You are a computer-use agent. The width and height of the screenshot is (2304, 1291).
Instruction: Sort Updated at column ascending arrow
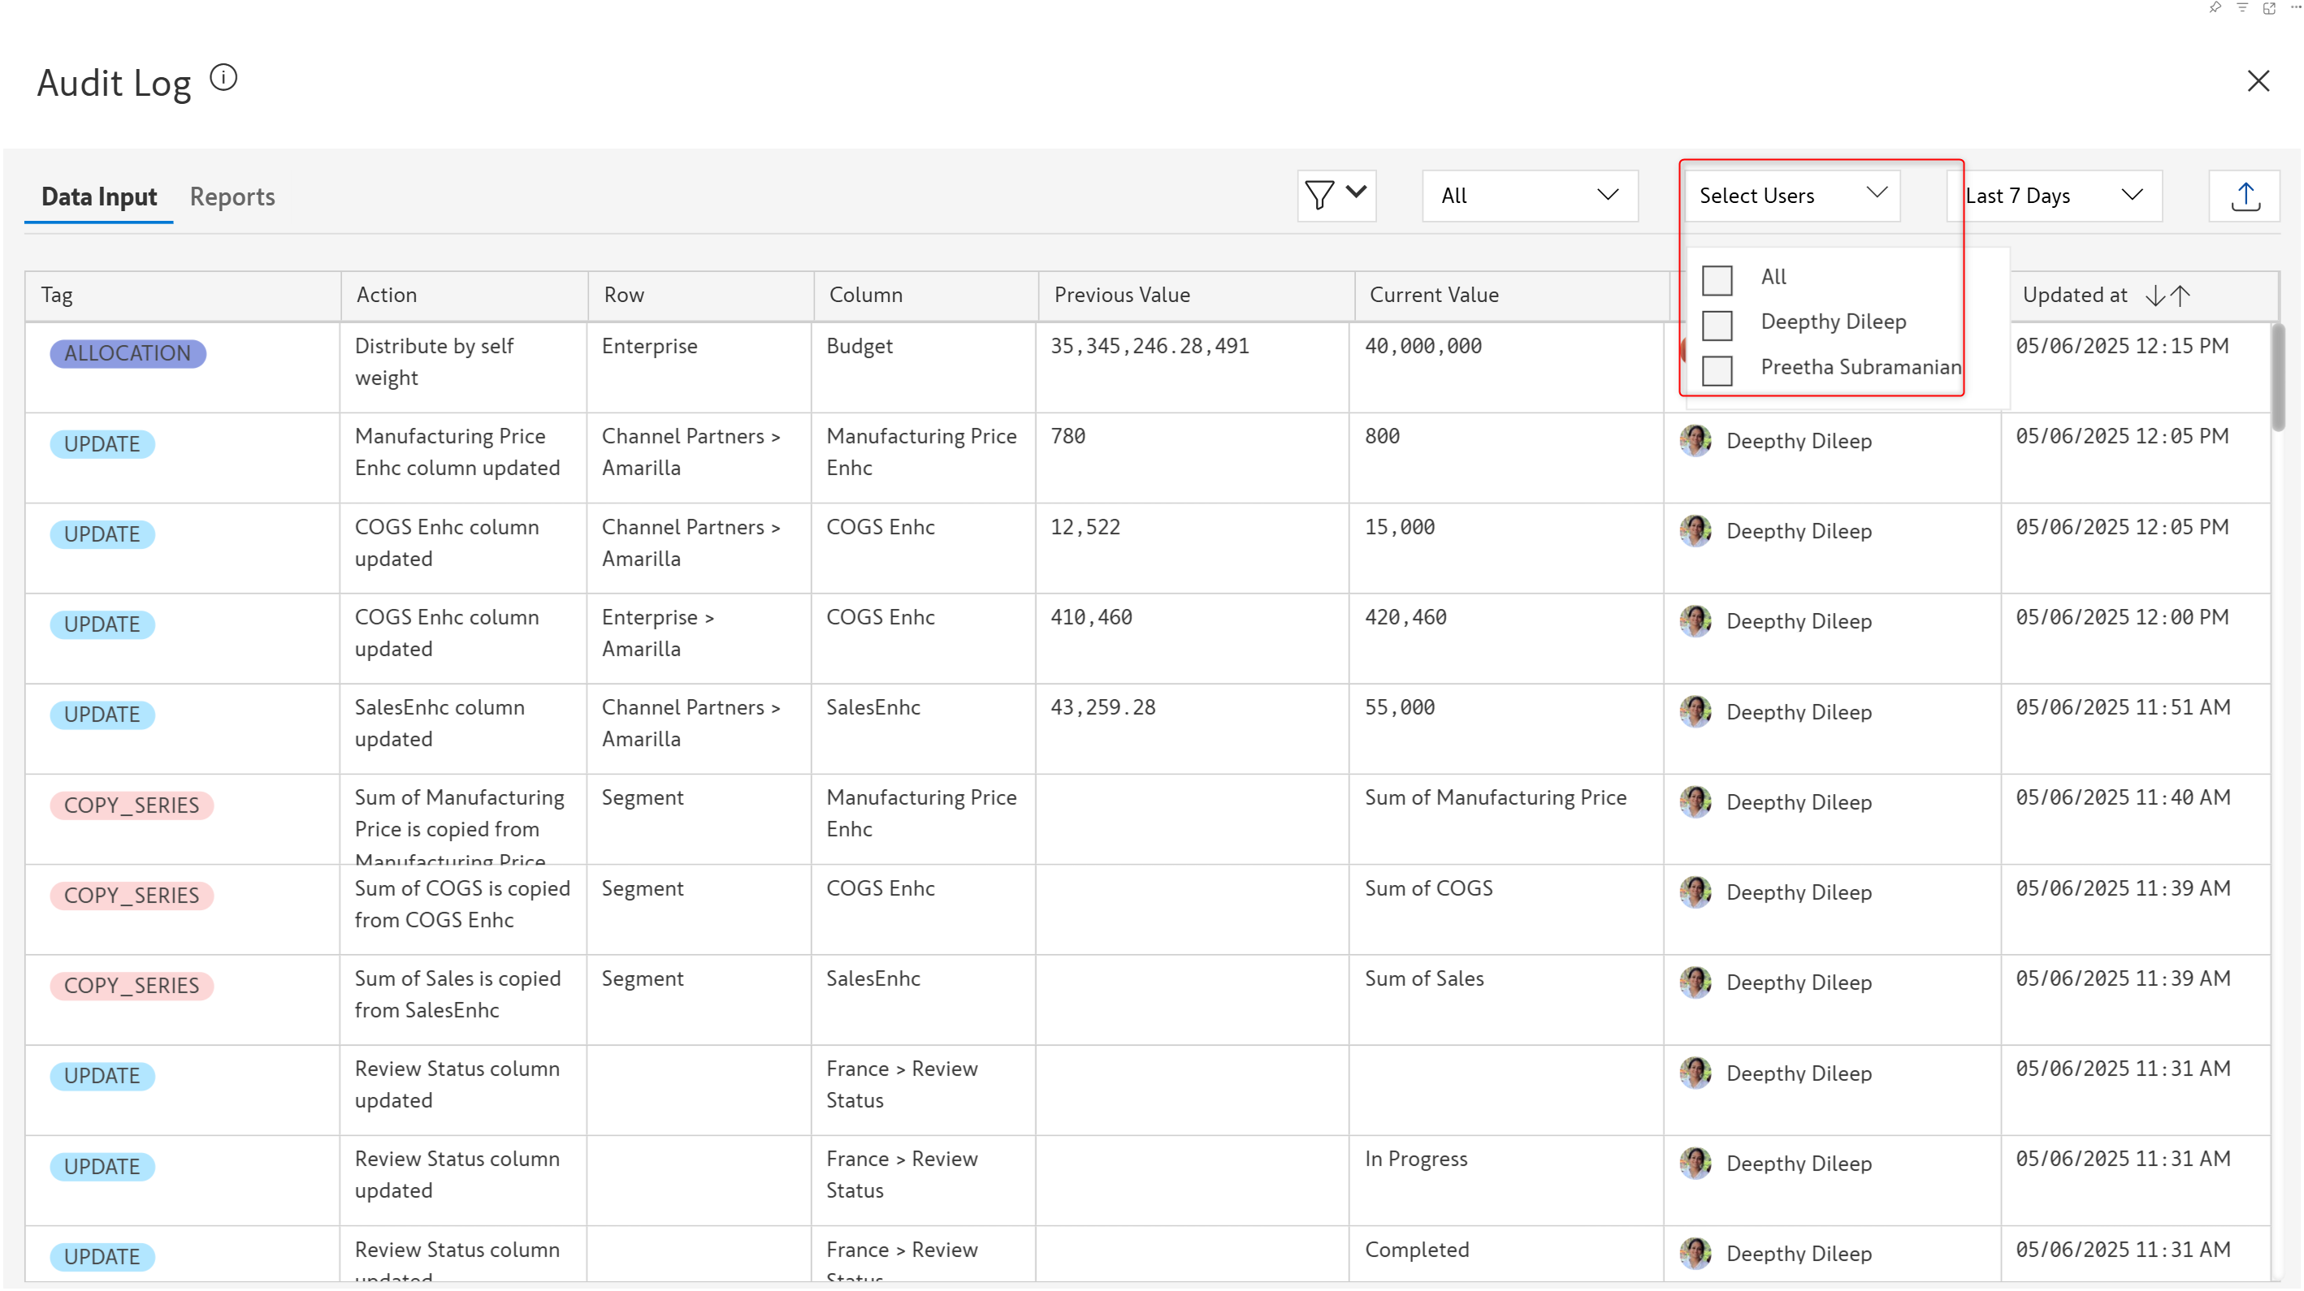[2181, 296]
